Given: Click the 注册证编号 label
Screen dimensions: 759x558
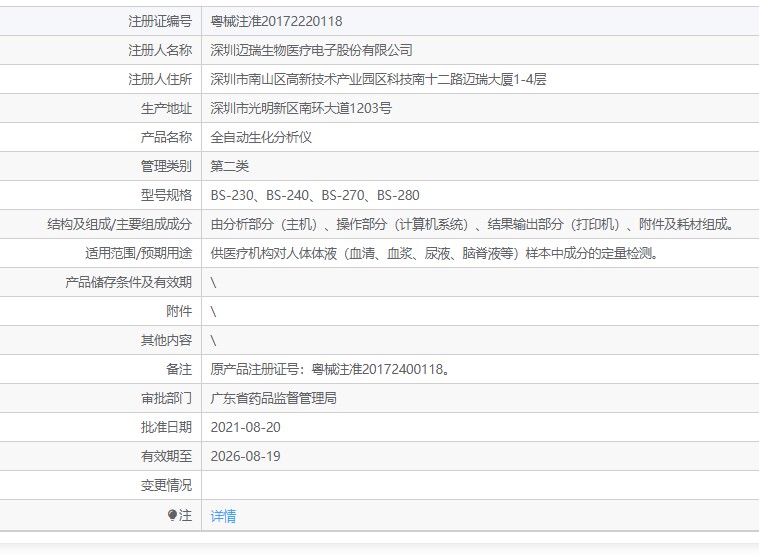Looking at the screenshot, I should [160, 21].
